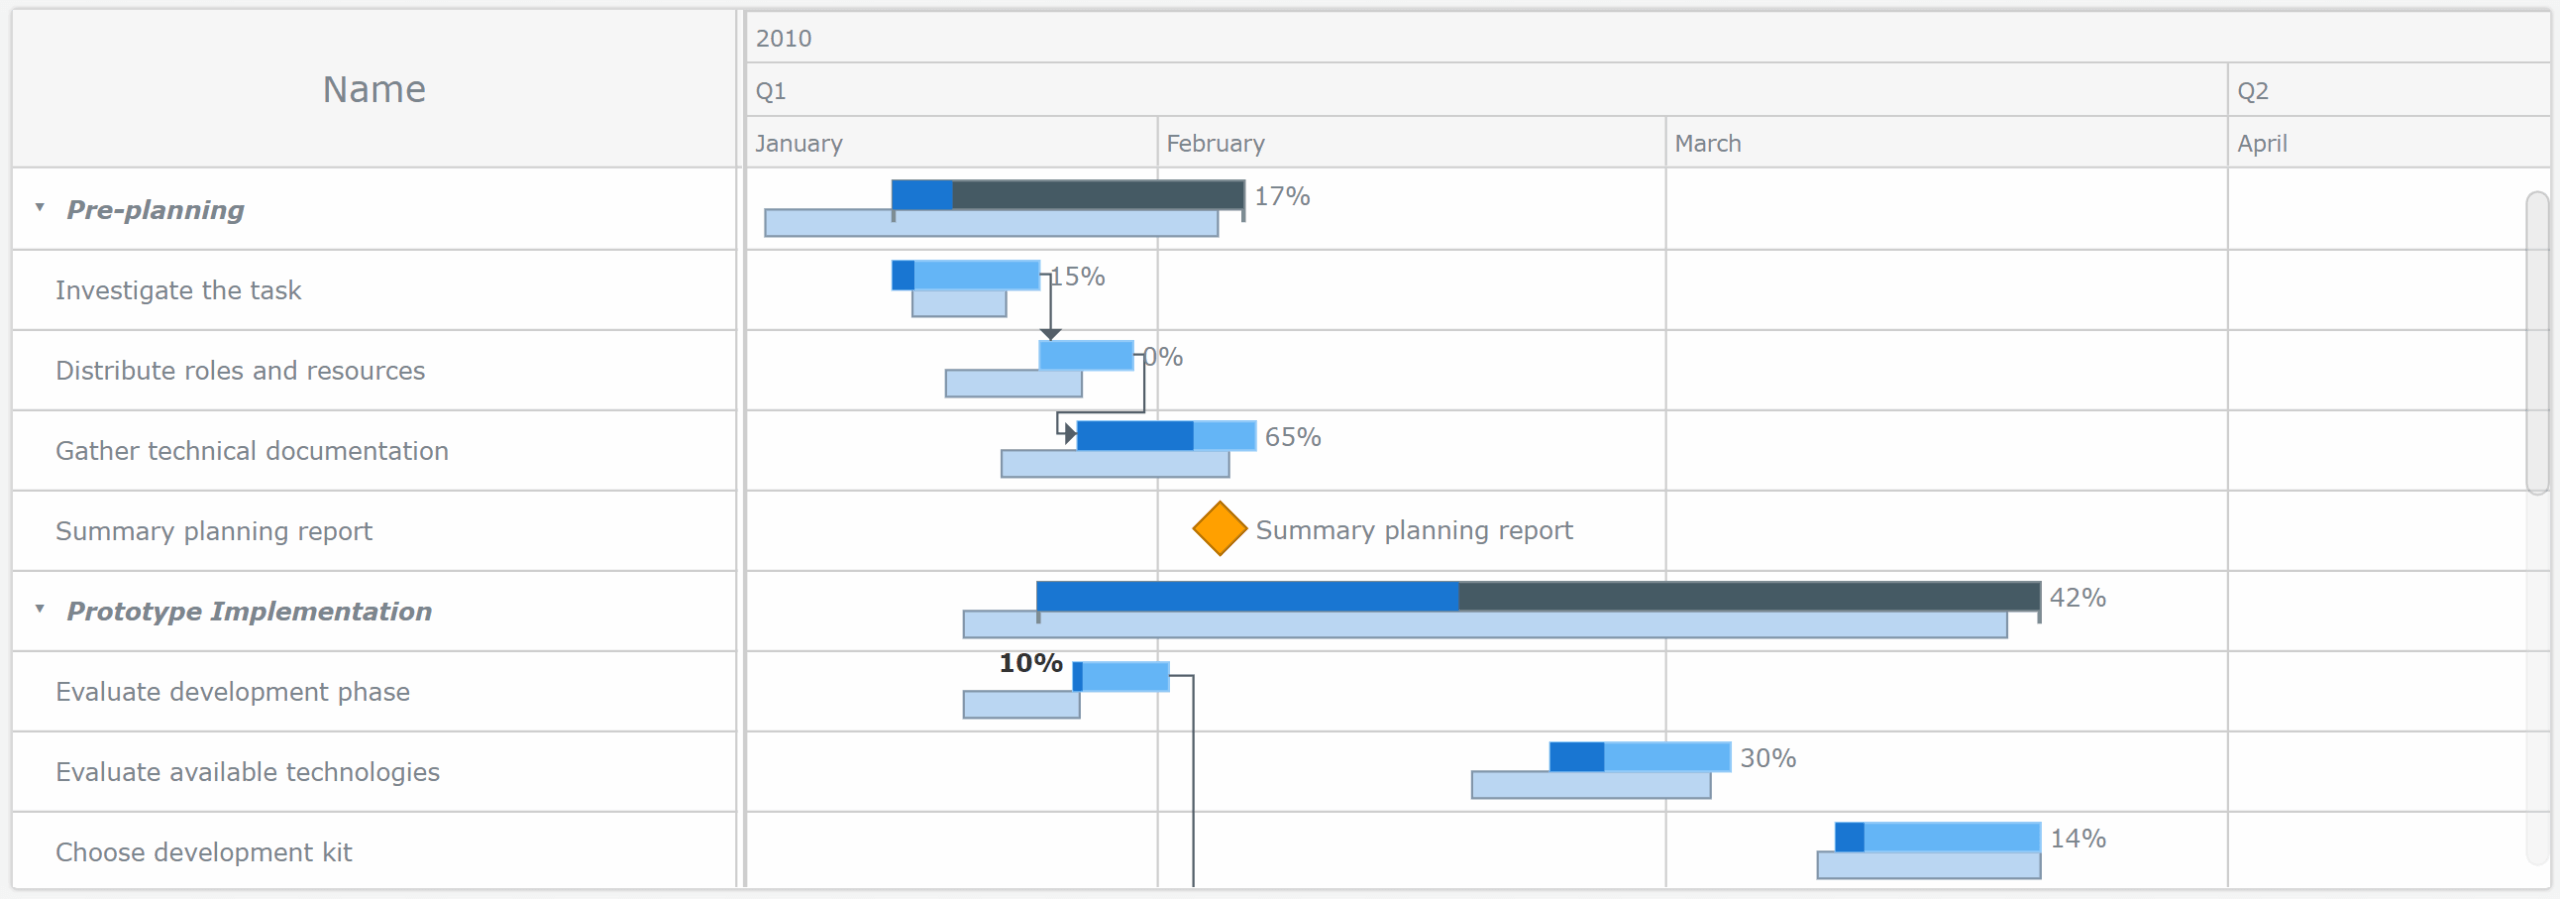Click the Evaluate available technologies 30% bar
This screenshot has height=899, width=2560.
point(1639,757)
